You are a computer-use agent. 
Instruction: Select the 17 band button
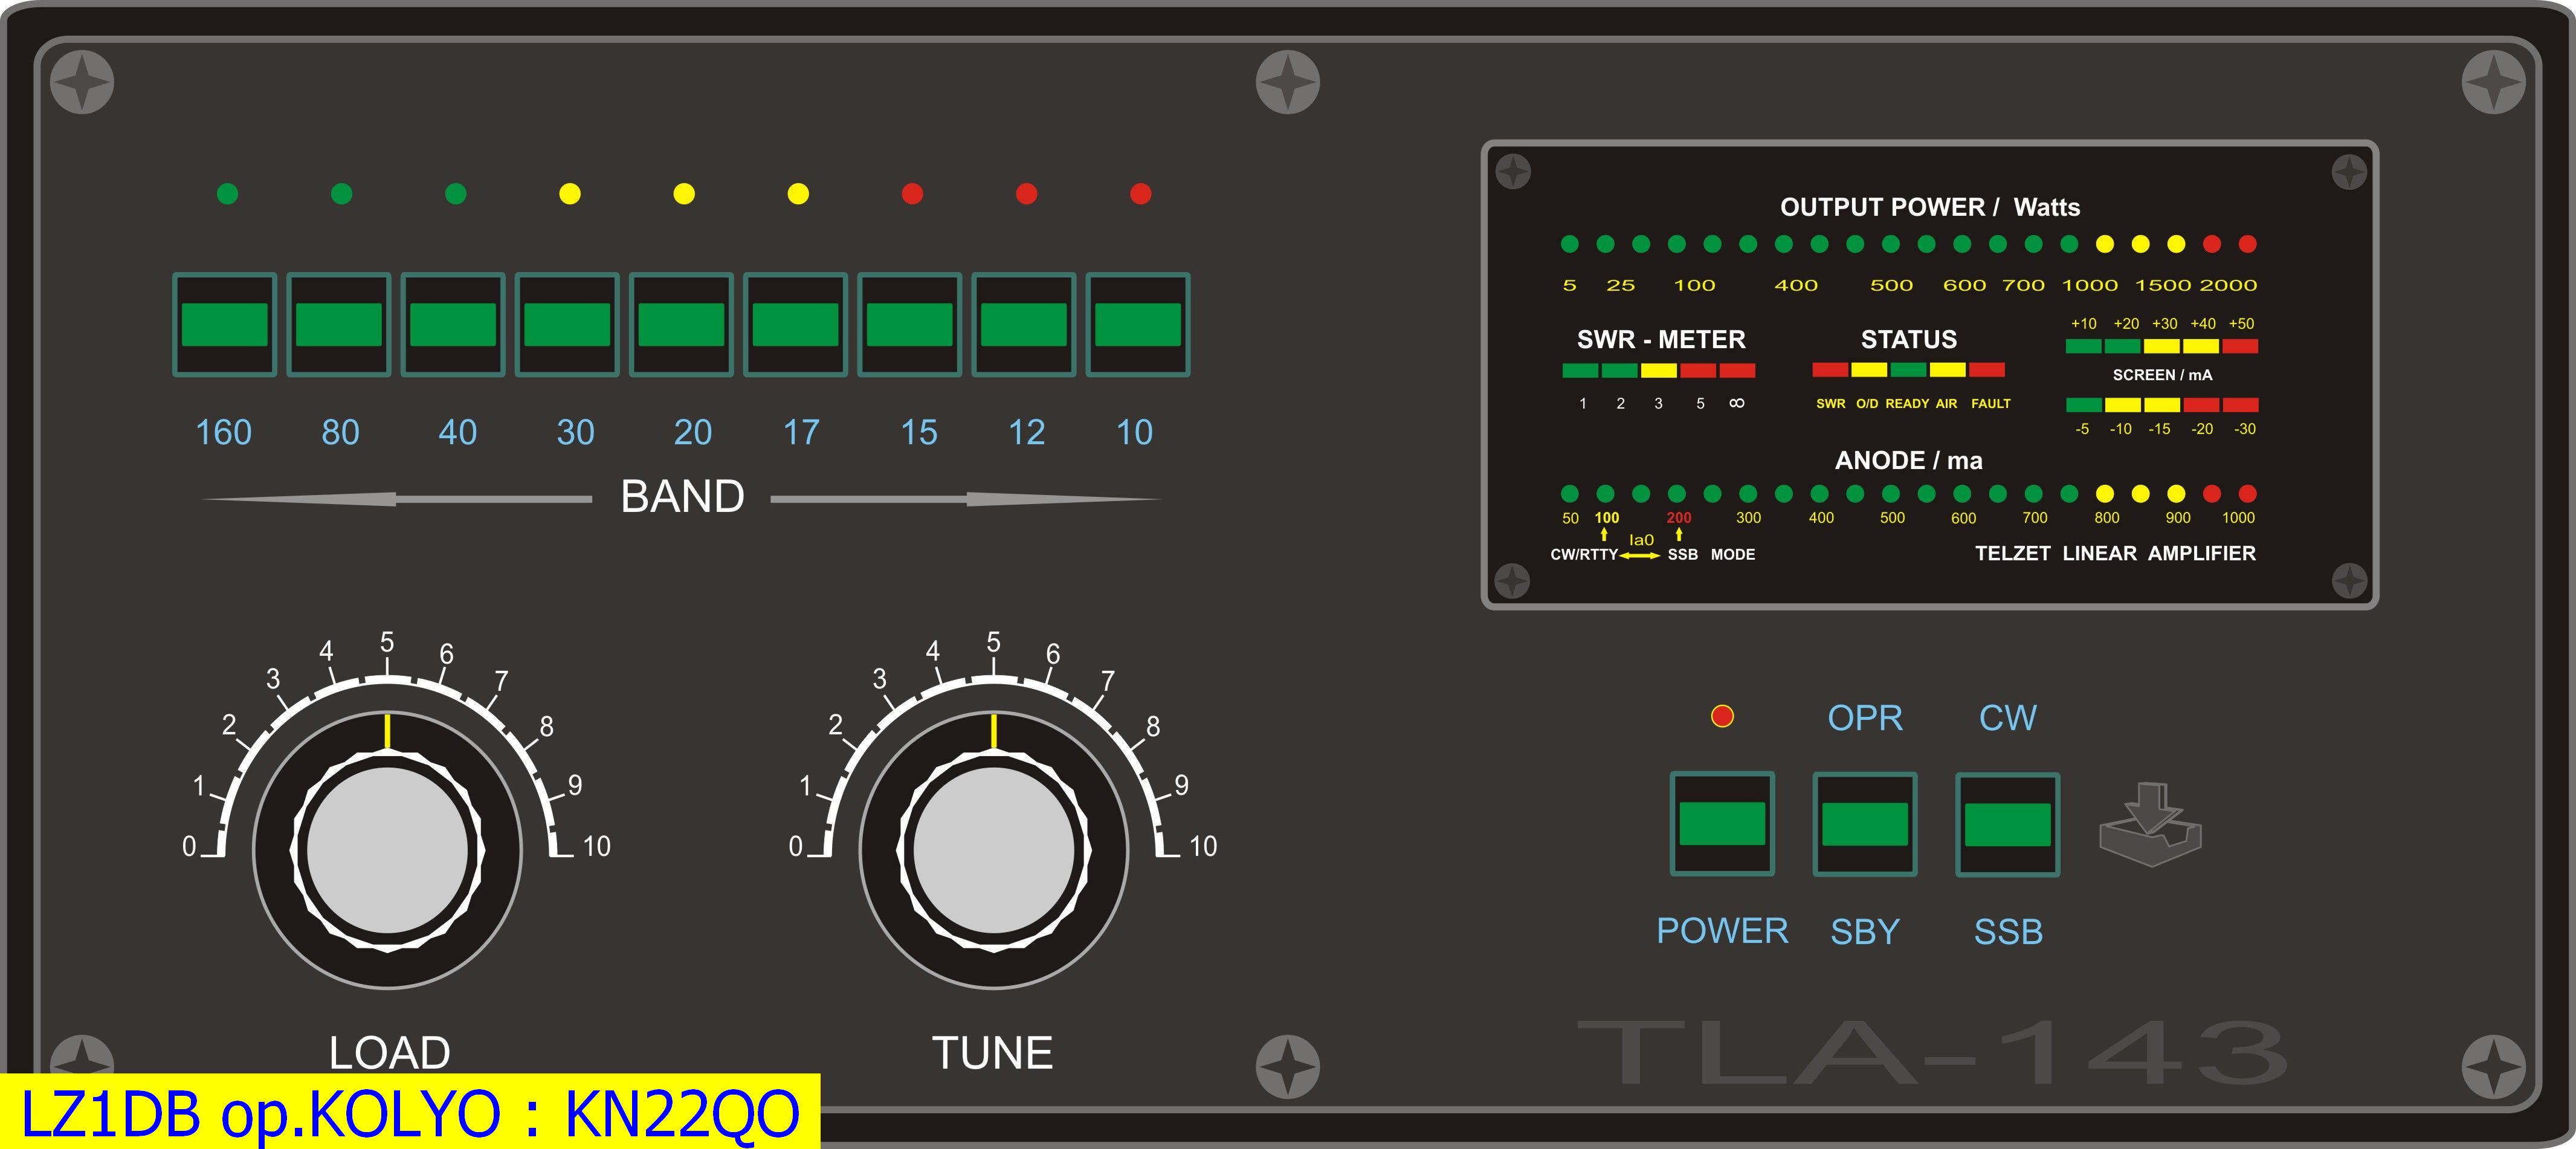(x=795, y=324)
